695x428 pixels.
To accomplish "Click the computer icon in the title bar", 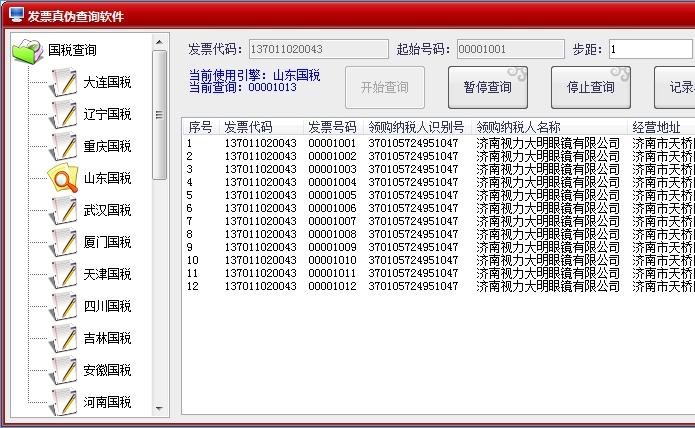I will click(16, 15).
